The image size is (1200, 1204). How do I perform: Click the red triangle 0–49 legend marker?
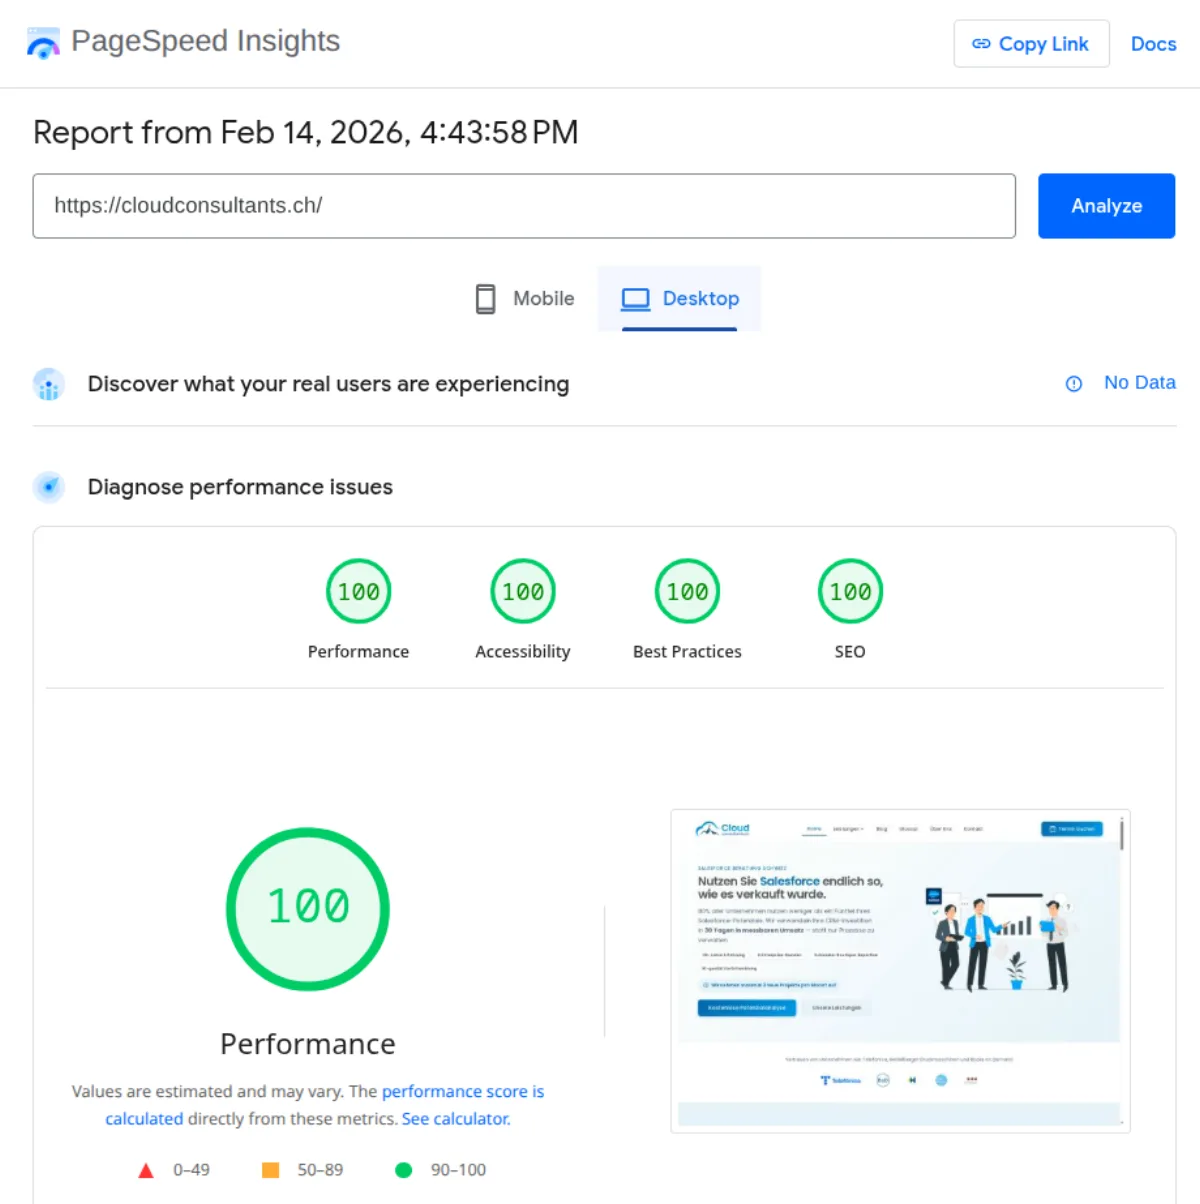146,1169
